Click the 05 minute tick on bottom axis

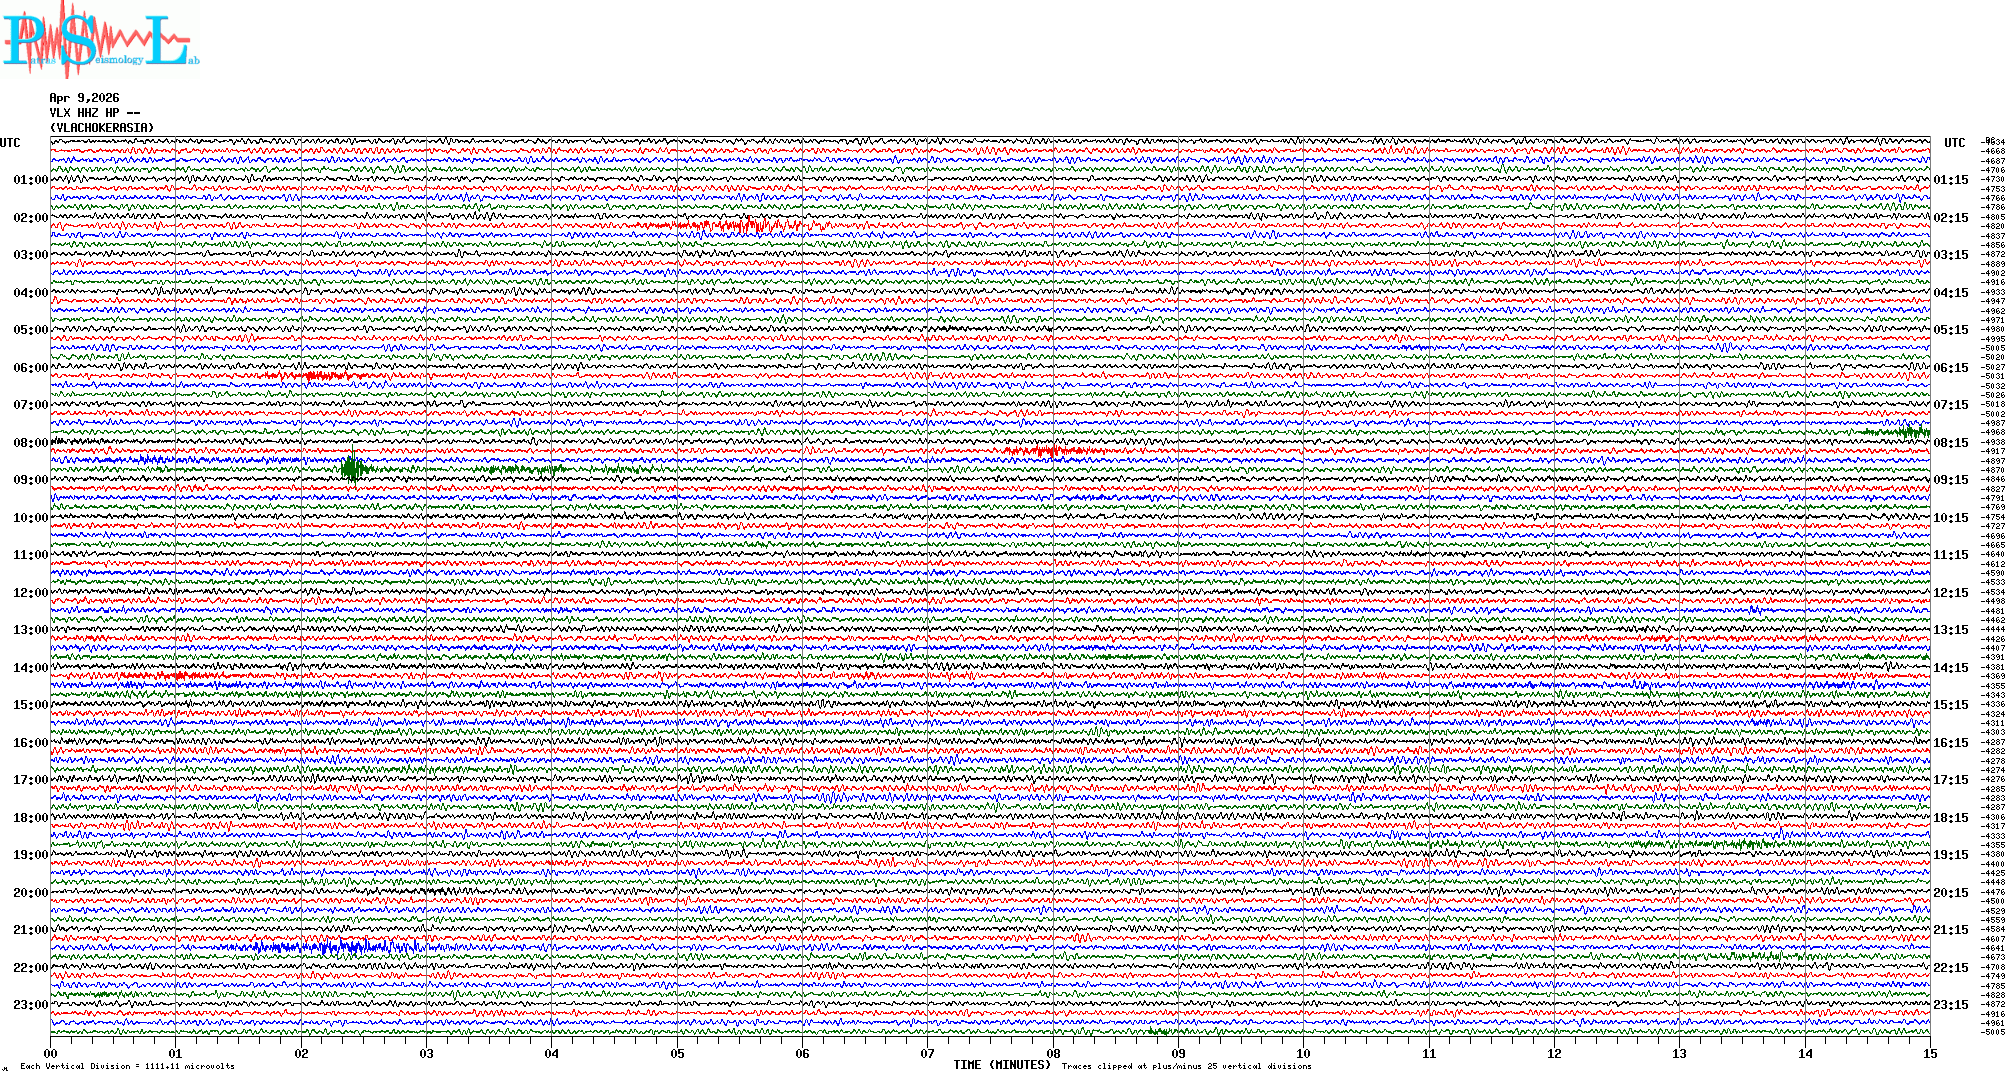pyautogui.click(x=677, y=1054)
